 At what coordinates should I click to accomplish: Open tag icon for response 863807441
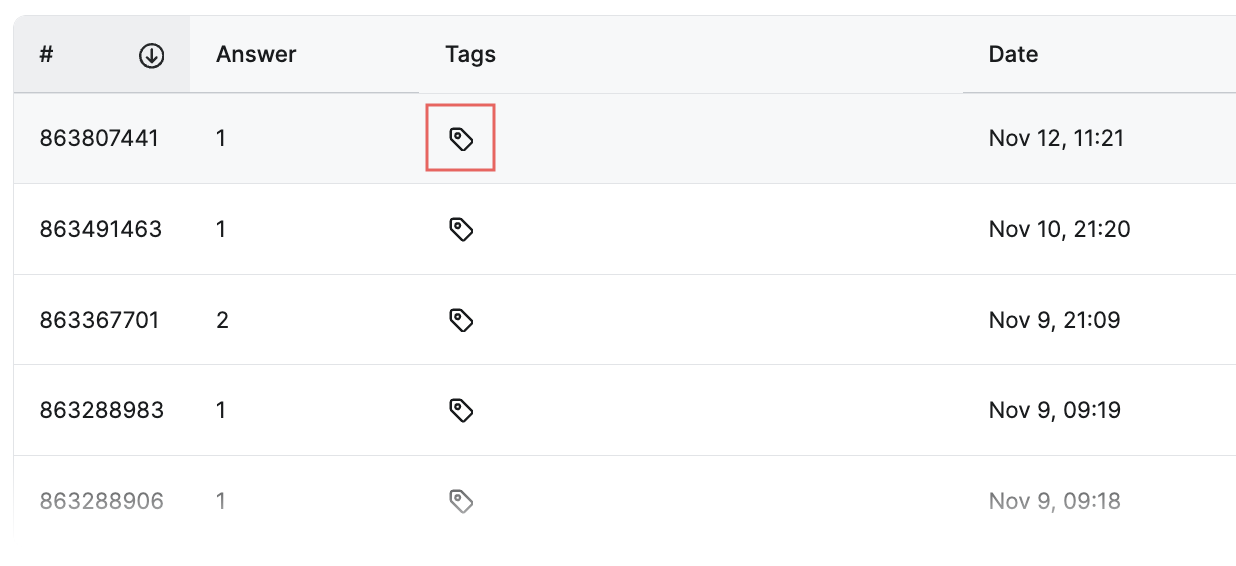(x=460, y=138)
